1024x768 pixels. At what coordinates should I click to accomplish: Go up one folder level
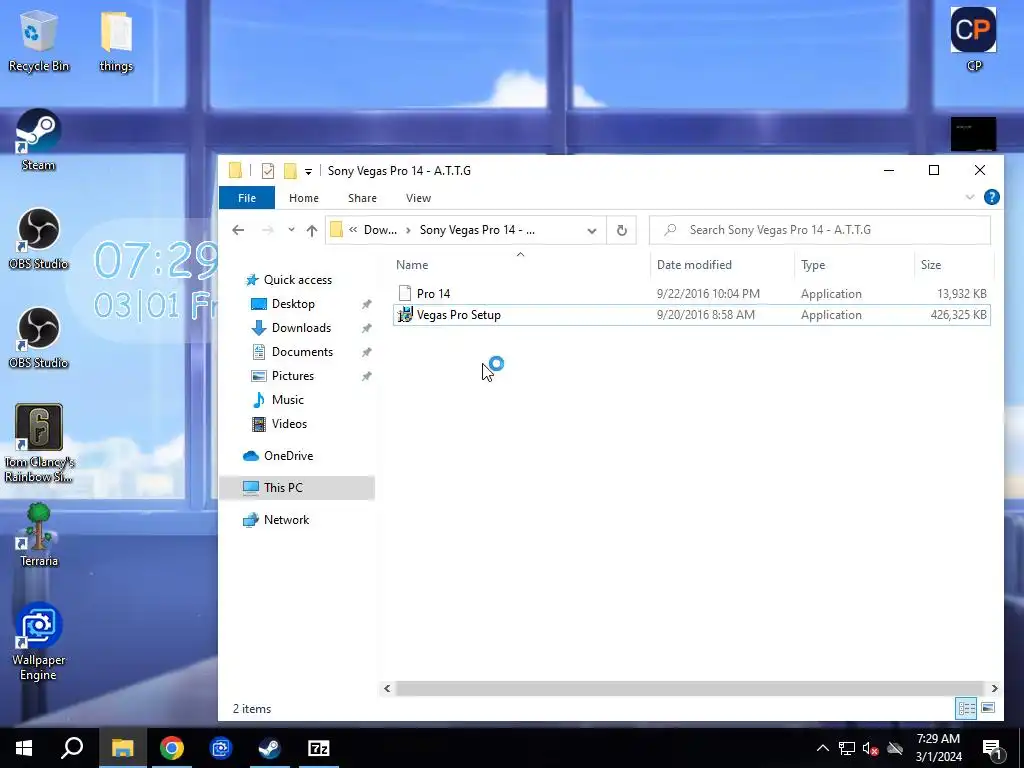coord(312,230)
